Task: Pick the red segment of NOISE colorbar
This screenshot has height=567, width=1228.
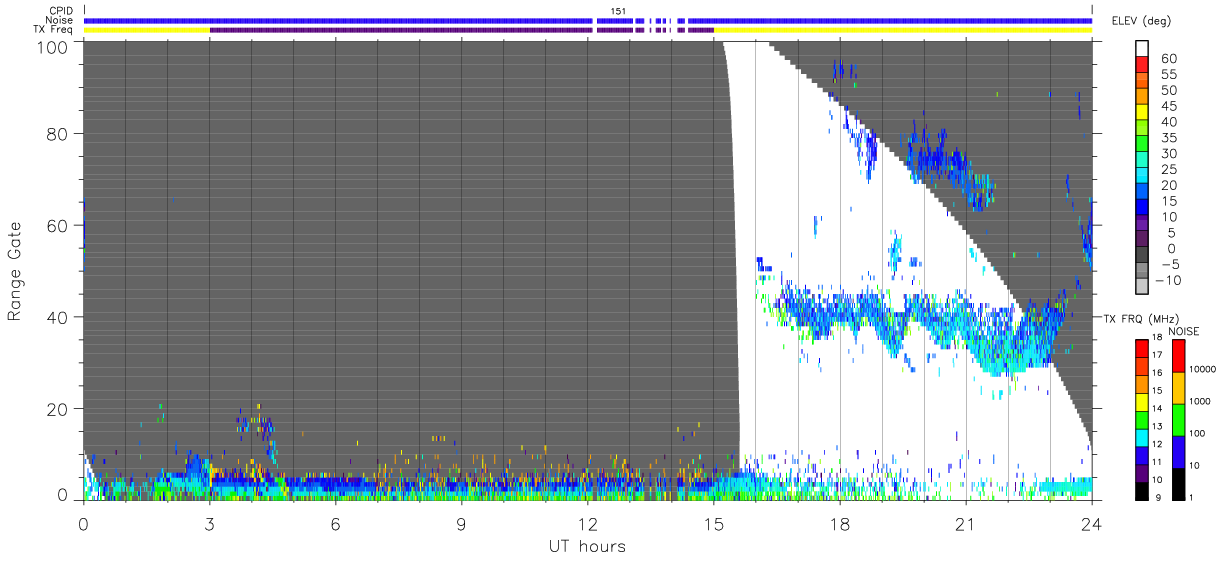Action: (x=1179, y=356)
